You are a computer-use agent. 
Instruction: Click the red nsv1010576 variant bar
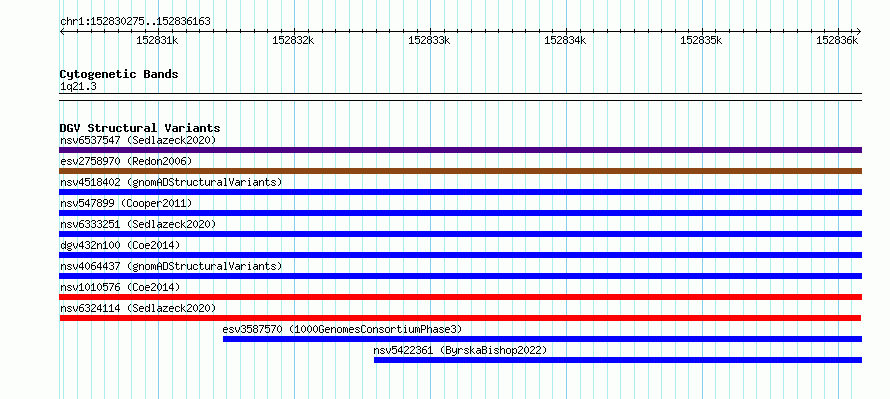tap(460, 297)
